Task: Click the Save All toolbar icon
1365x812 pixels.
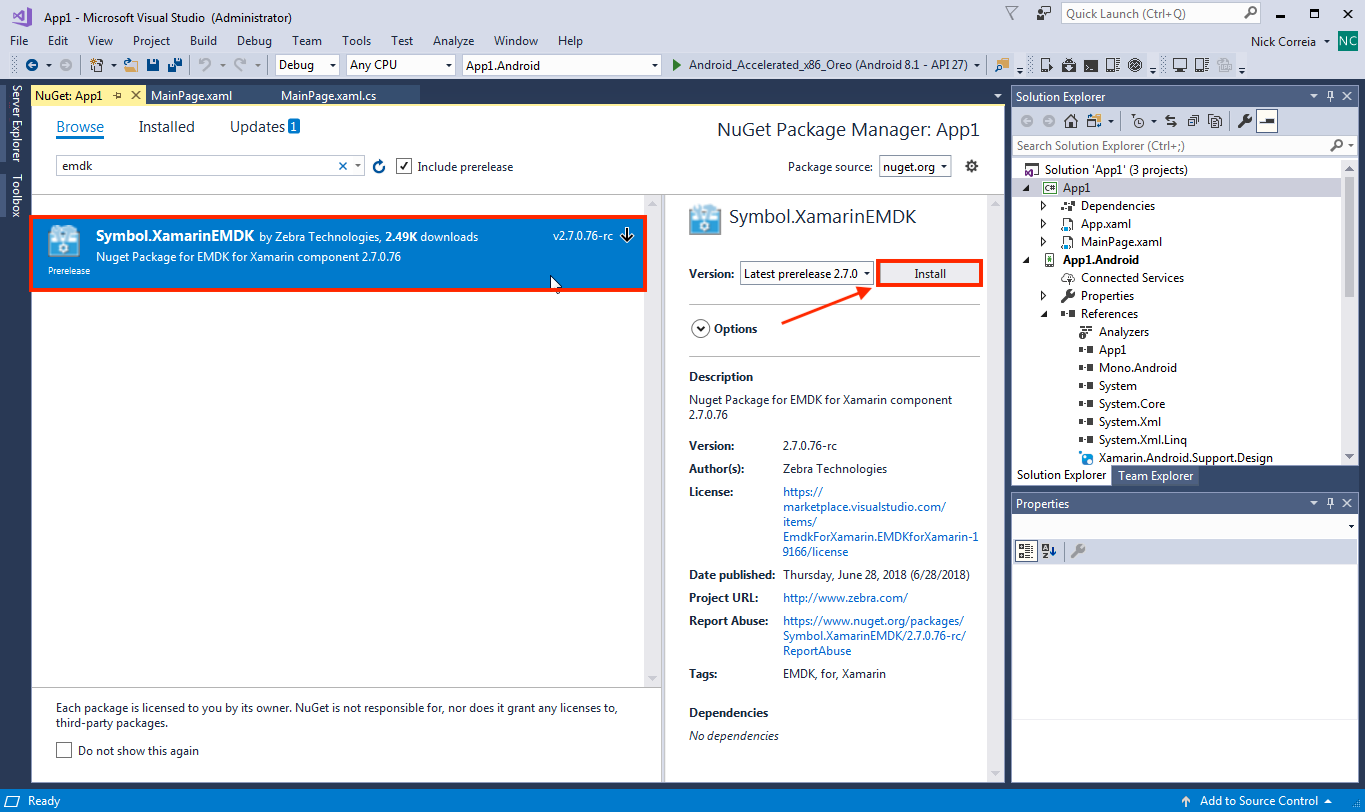Action: (x=174, y=65)
